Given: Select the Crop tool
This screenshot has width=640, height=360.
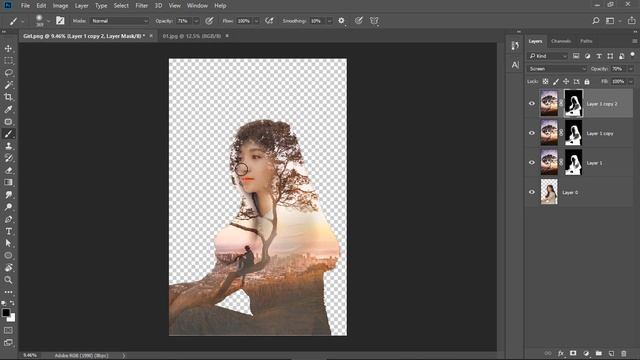Looking at the screenshot, I should (x=8, y=97).
